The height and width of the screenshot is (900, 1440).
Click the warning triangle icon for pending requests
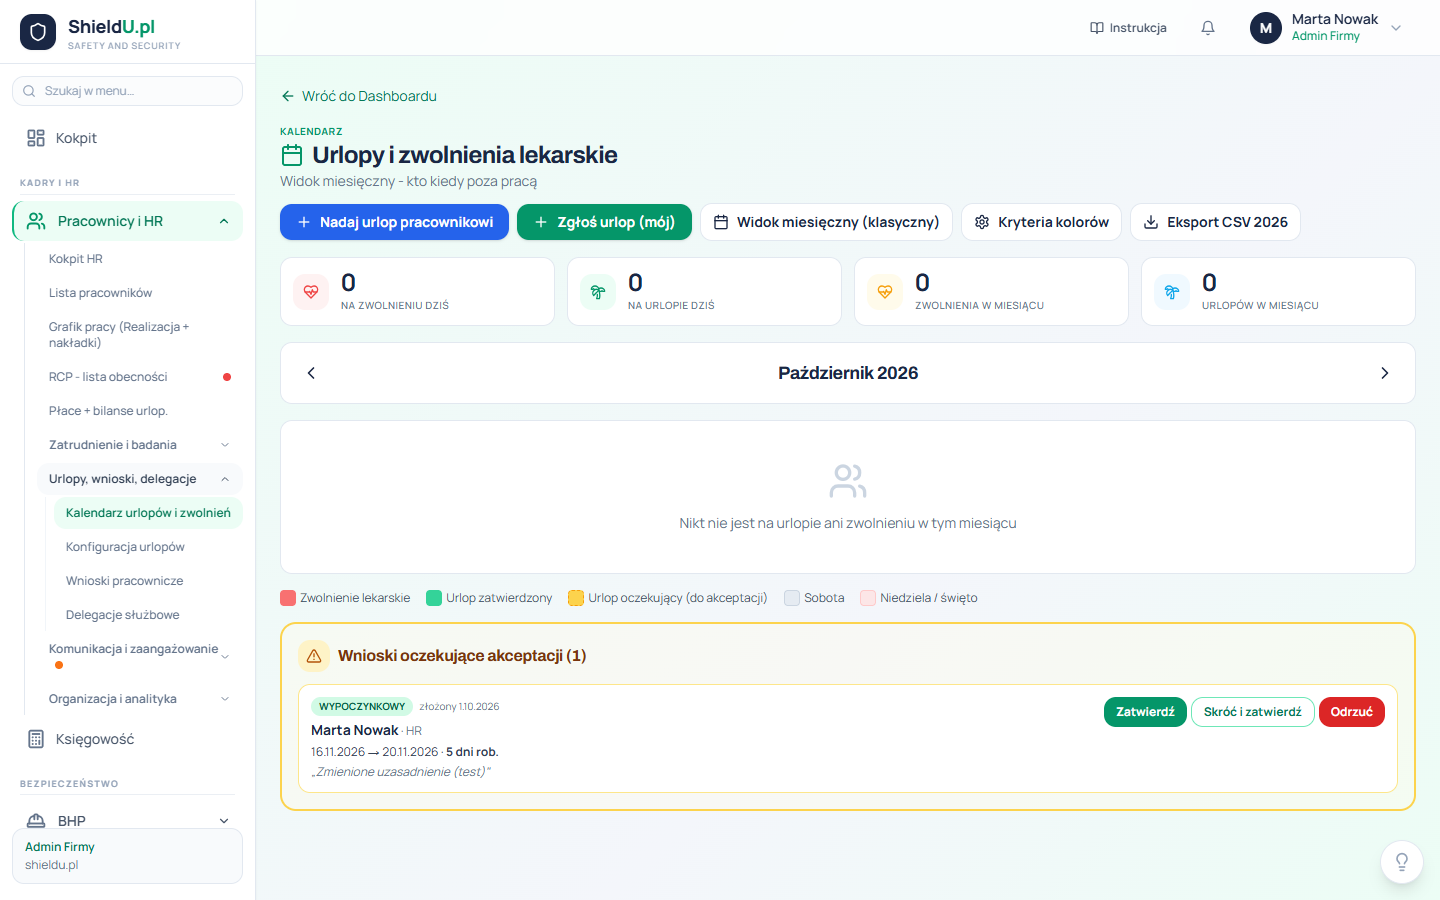(x=314, y=656)
